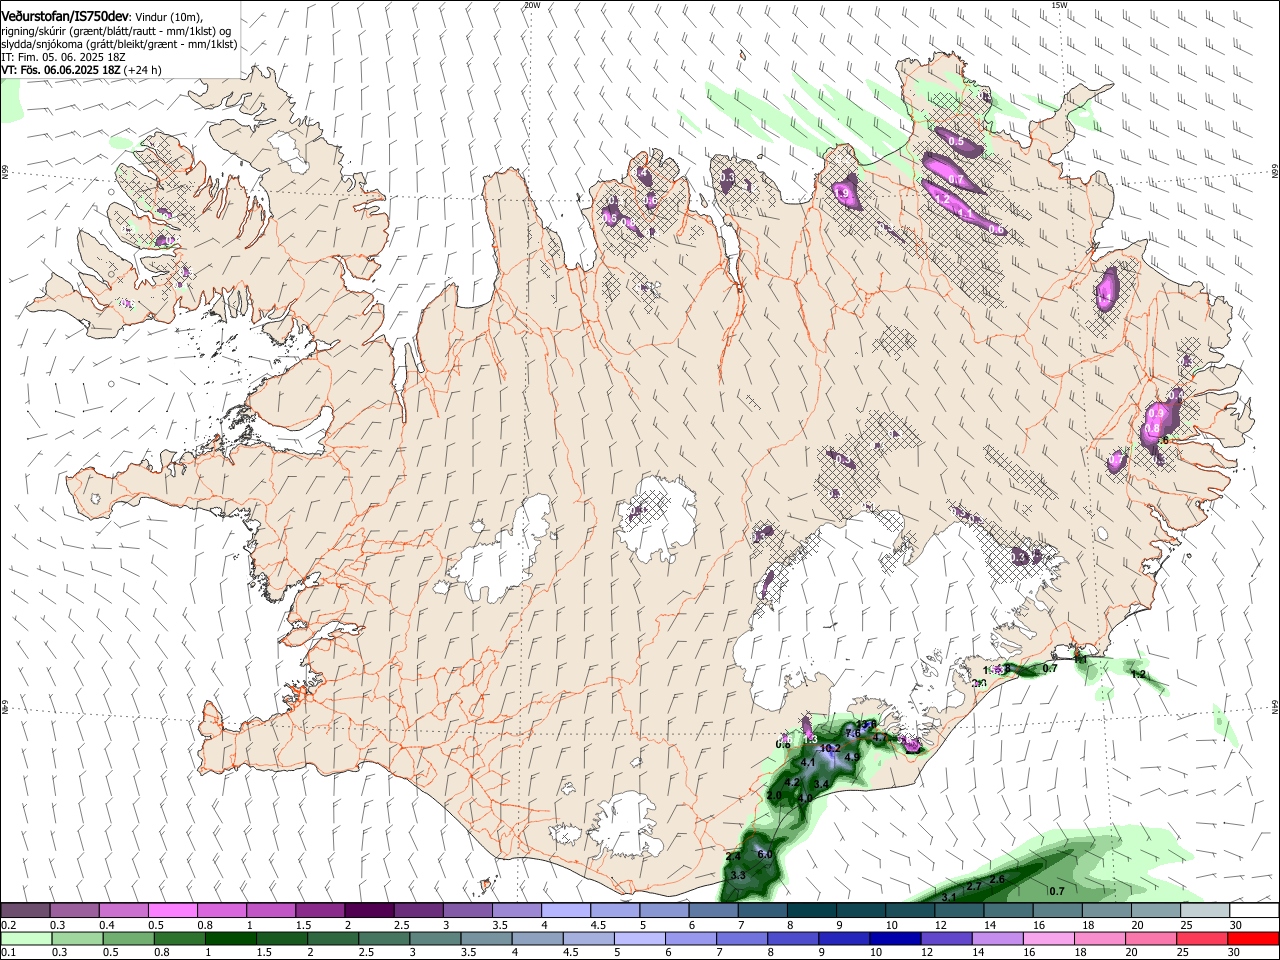The width and height of the screenshot is (1280, 960).
Task: Pick the coral red 20–25 rain scale swatch
Action: click(1202, 938)
